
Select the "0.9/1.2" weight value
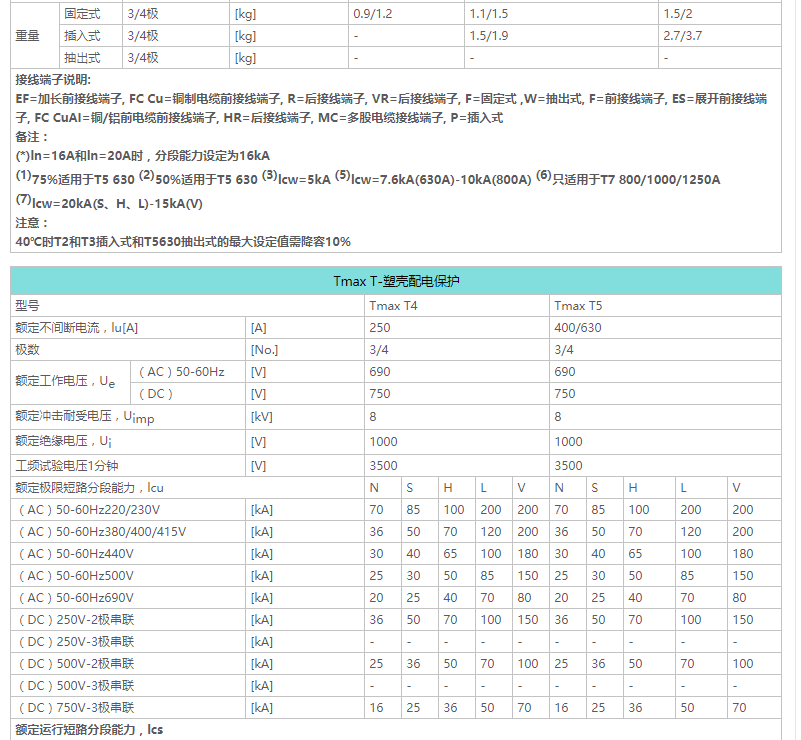pos(373,14)
